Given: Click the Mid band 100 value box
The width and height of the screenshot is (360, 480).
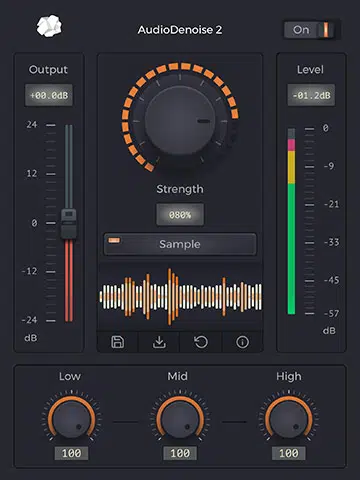Looking at the screenshot, I should pyautogui.click(x=180, y=453).
